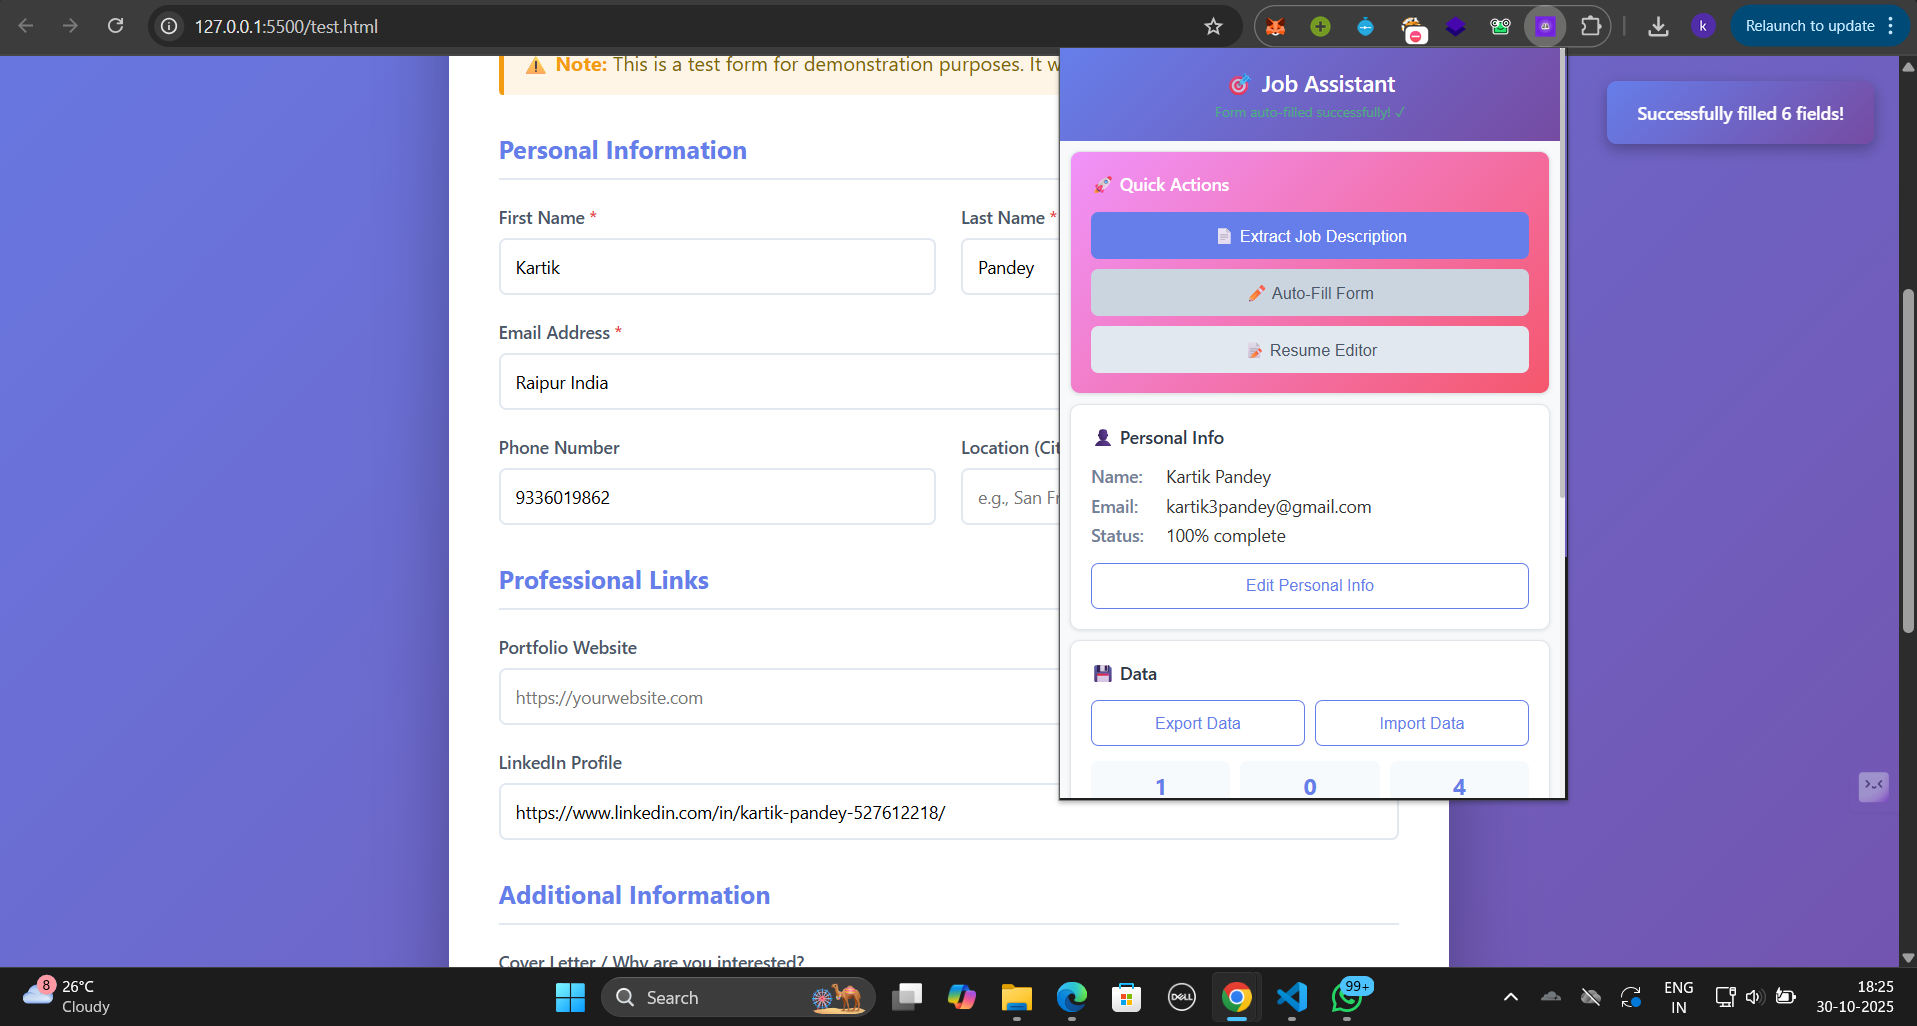The height and width of the screenshot is (1026, 1917).
Task: Click the Location input field
Action: [1010, 497]
